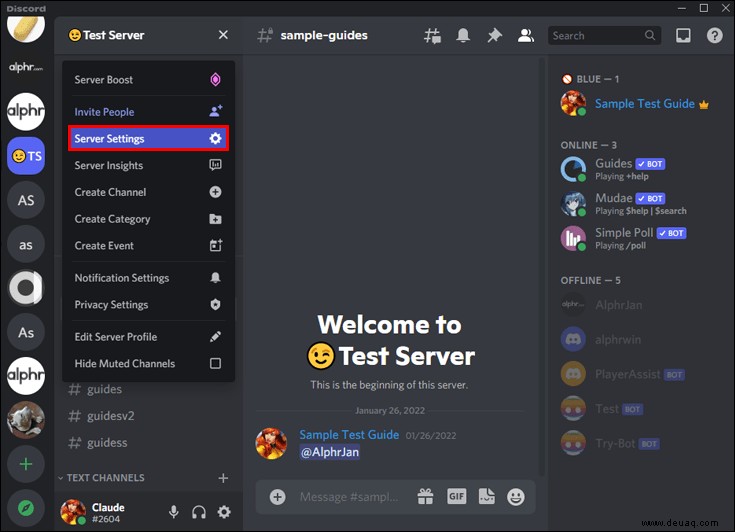Open the gift icon in message bar

(x=425, y=497)
